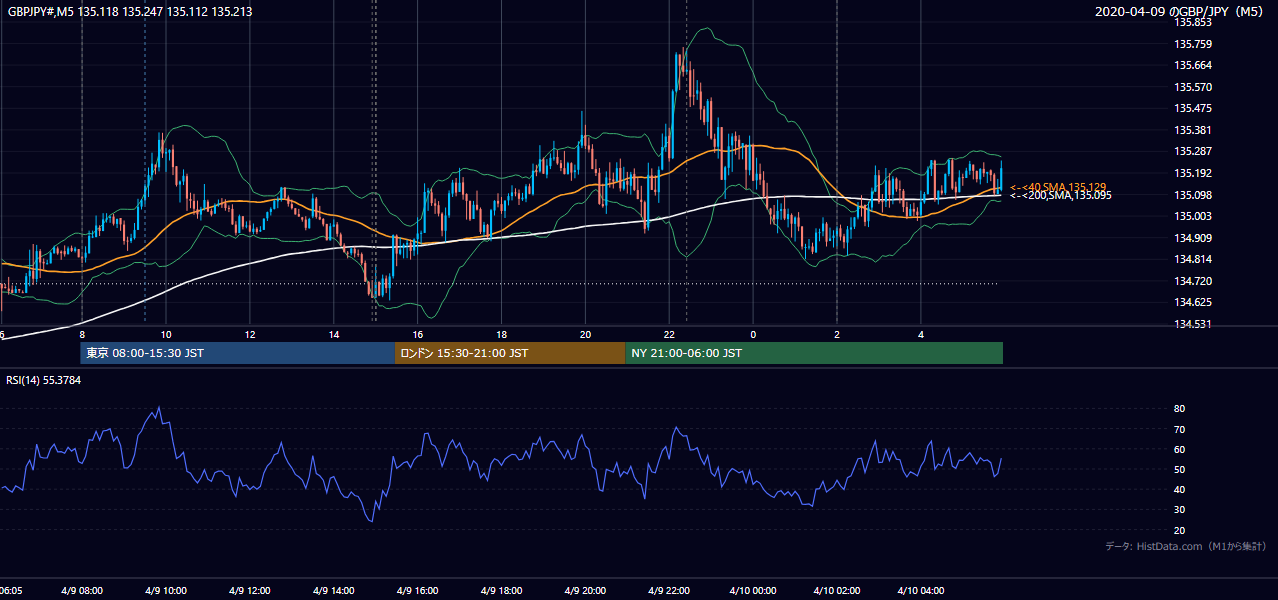The height and width of the screenshot is (600, 1278).
Task: Click the white 200 SMA 135.095 label
Action: (1061, 196)
